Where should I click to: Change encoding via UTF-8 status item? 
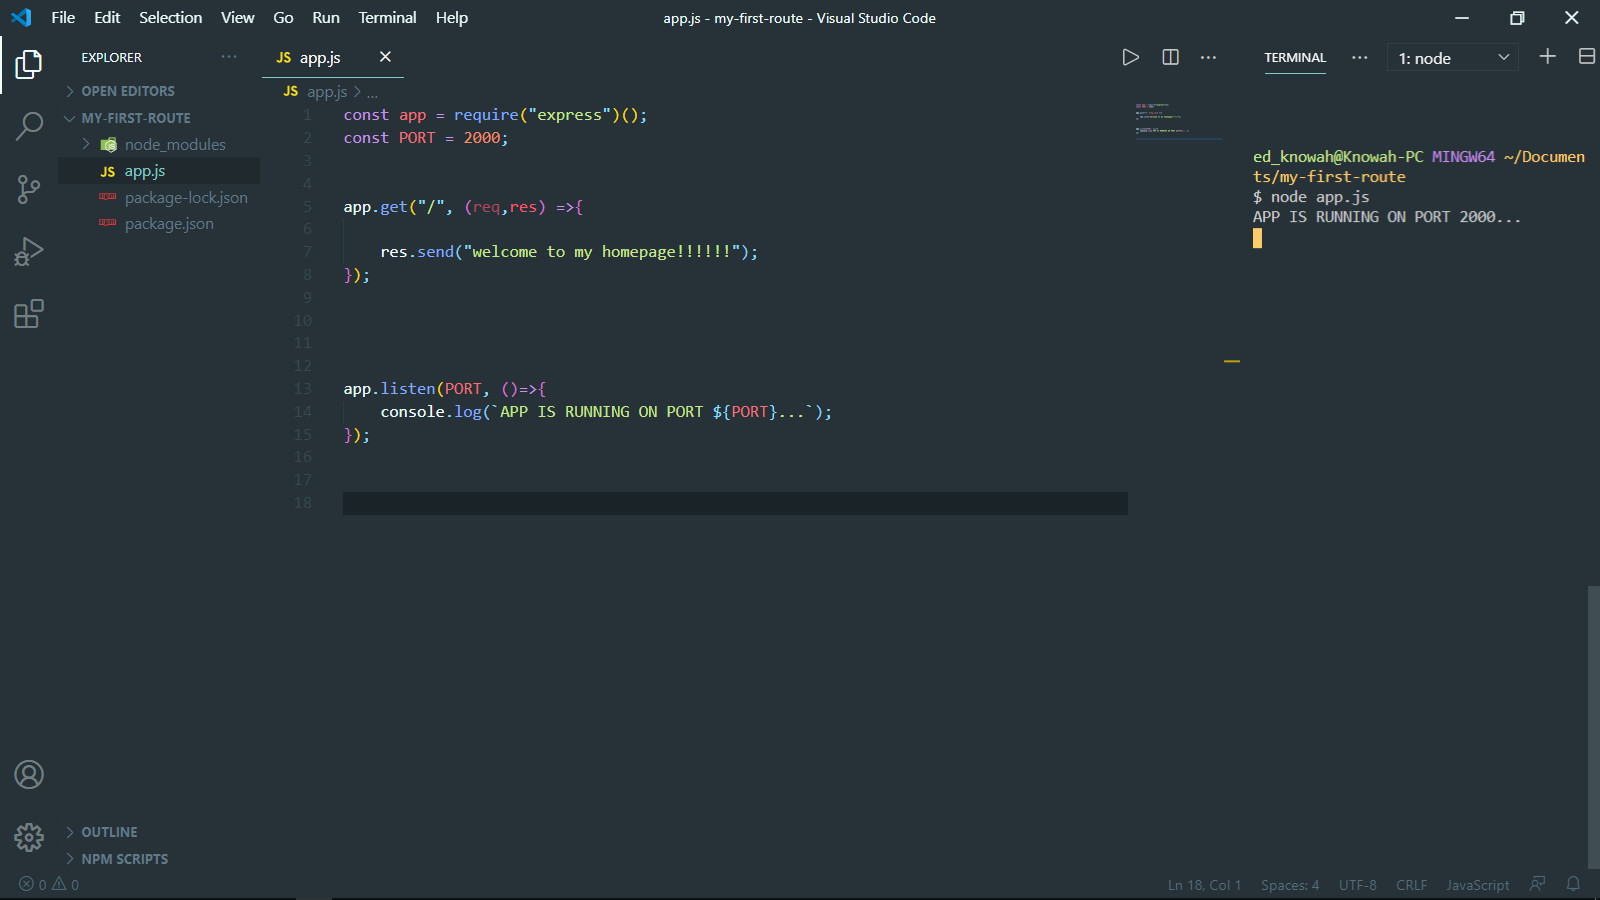pyautogui.click(x=1357, y=885)
